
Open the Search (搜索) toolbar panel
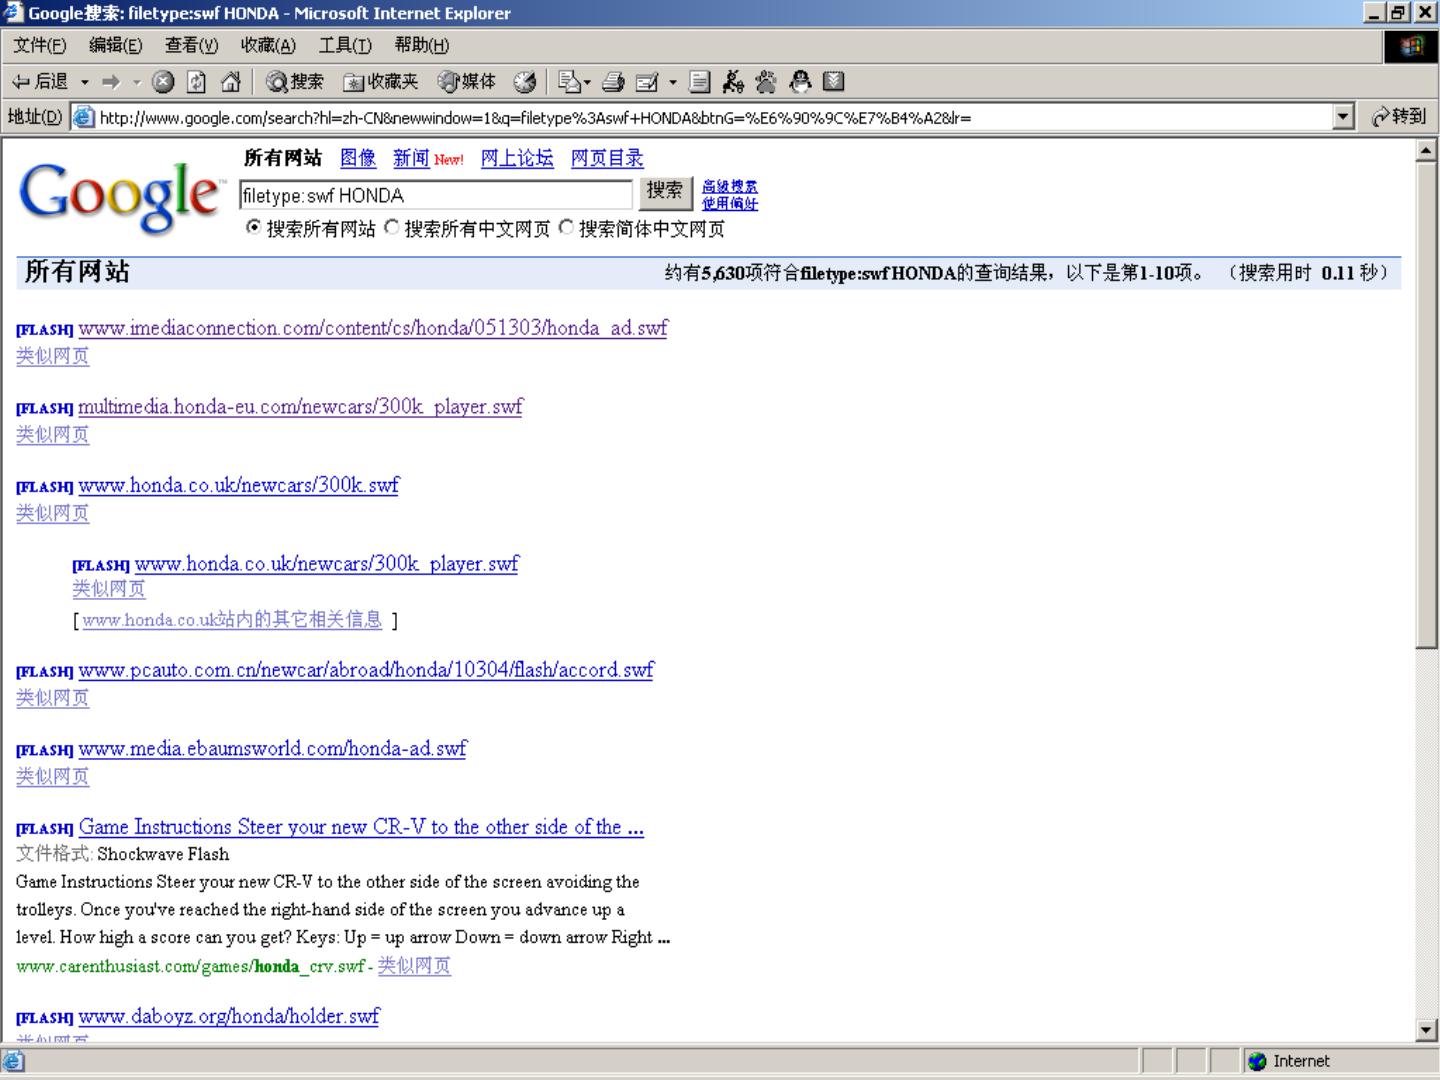point(295,82)
